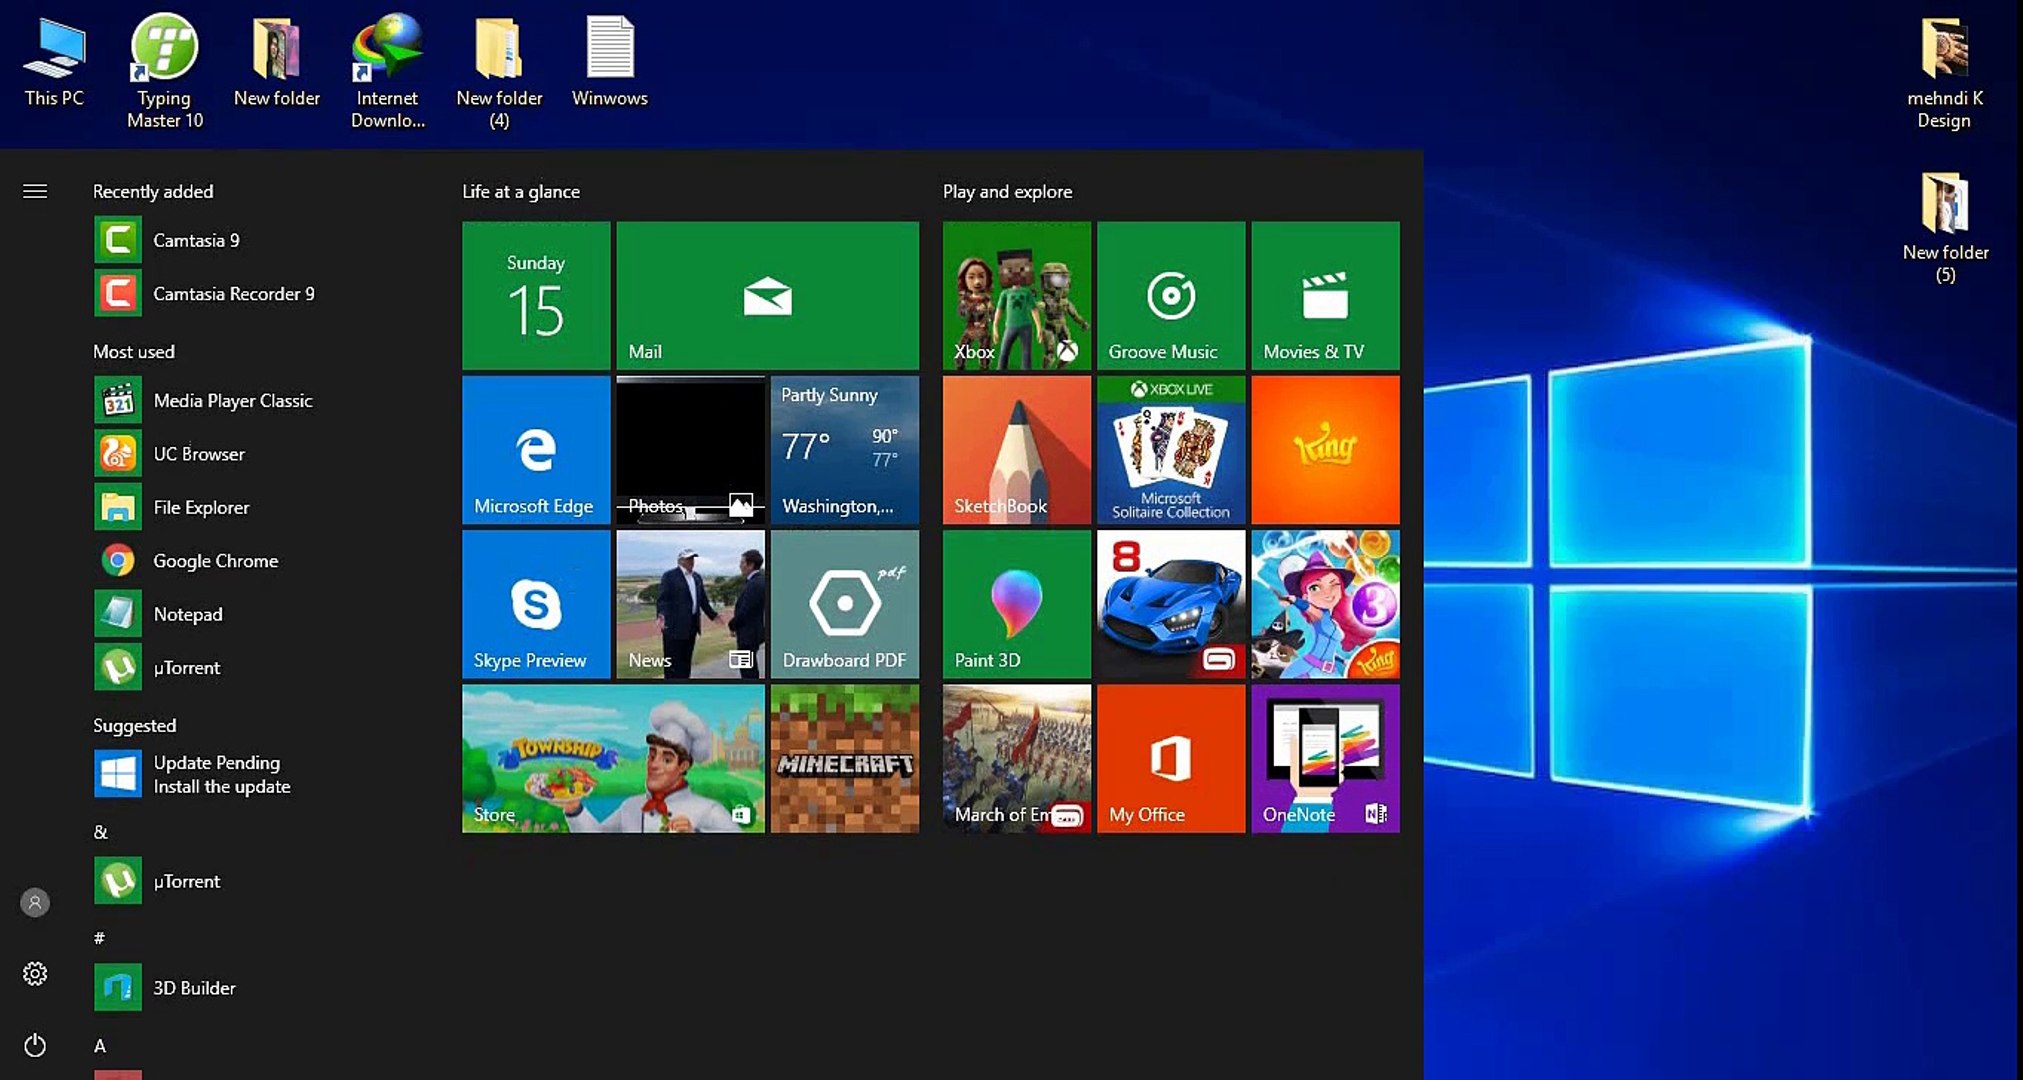
Task: Expand the hamburger menu in Start
Action: (x=35, y=191)
